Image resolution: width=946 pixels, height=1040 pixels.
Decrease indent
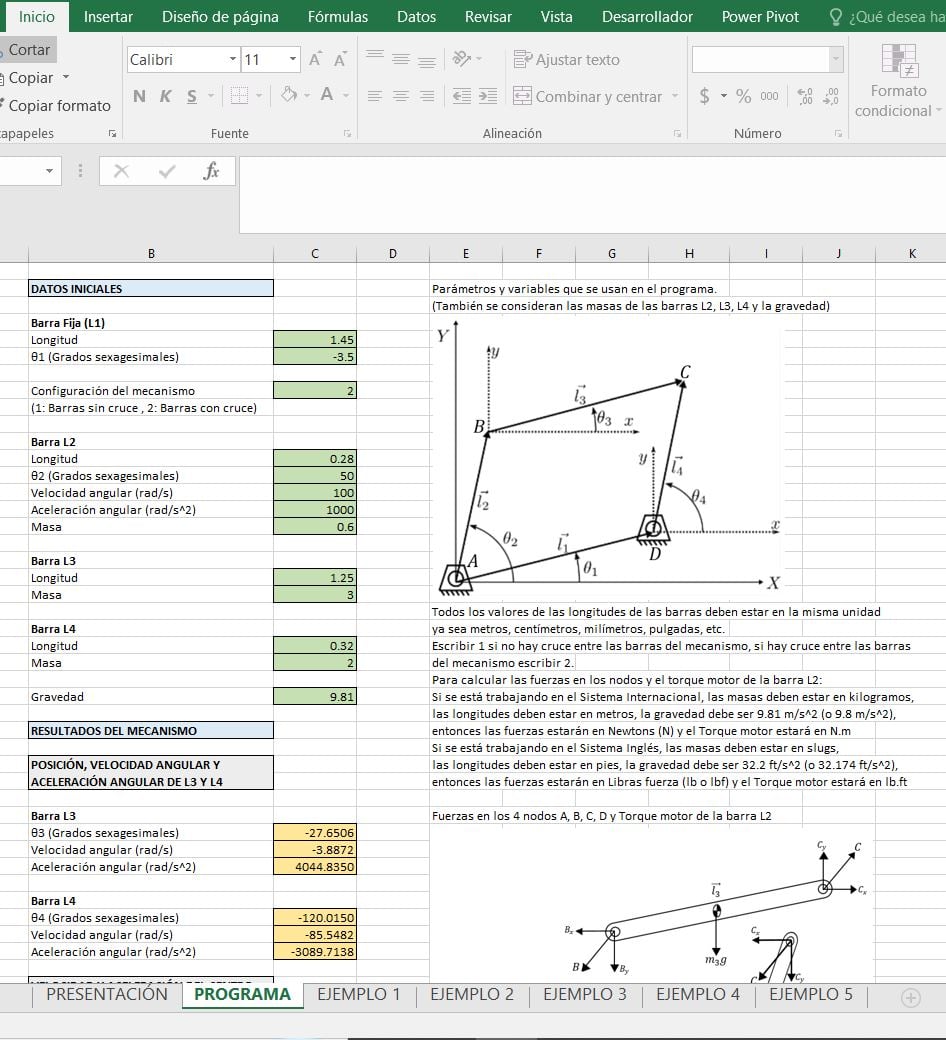tap(462, 96)
